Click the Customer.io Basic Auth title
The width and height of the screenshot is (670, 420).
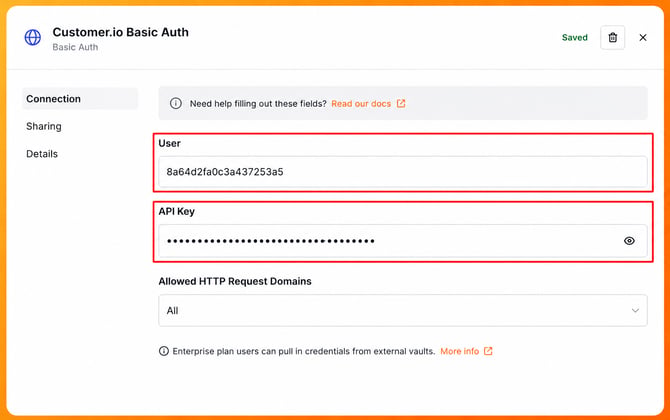coord(120,32)
